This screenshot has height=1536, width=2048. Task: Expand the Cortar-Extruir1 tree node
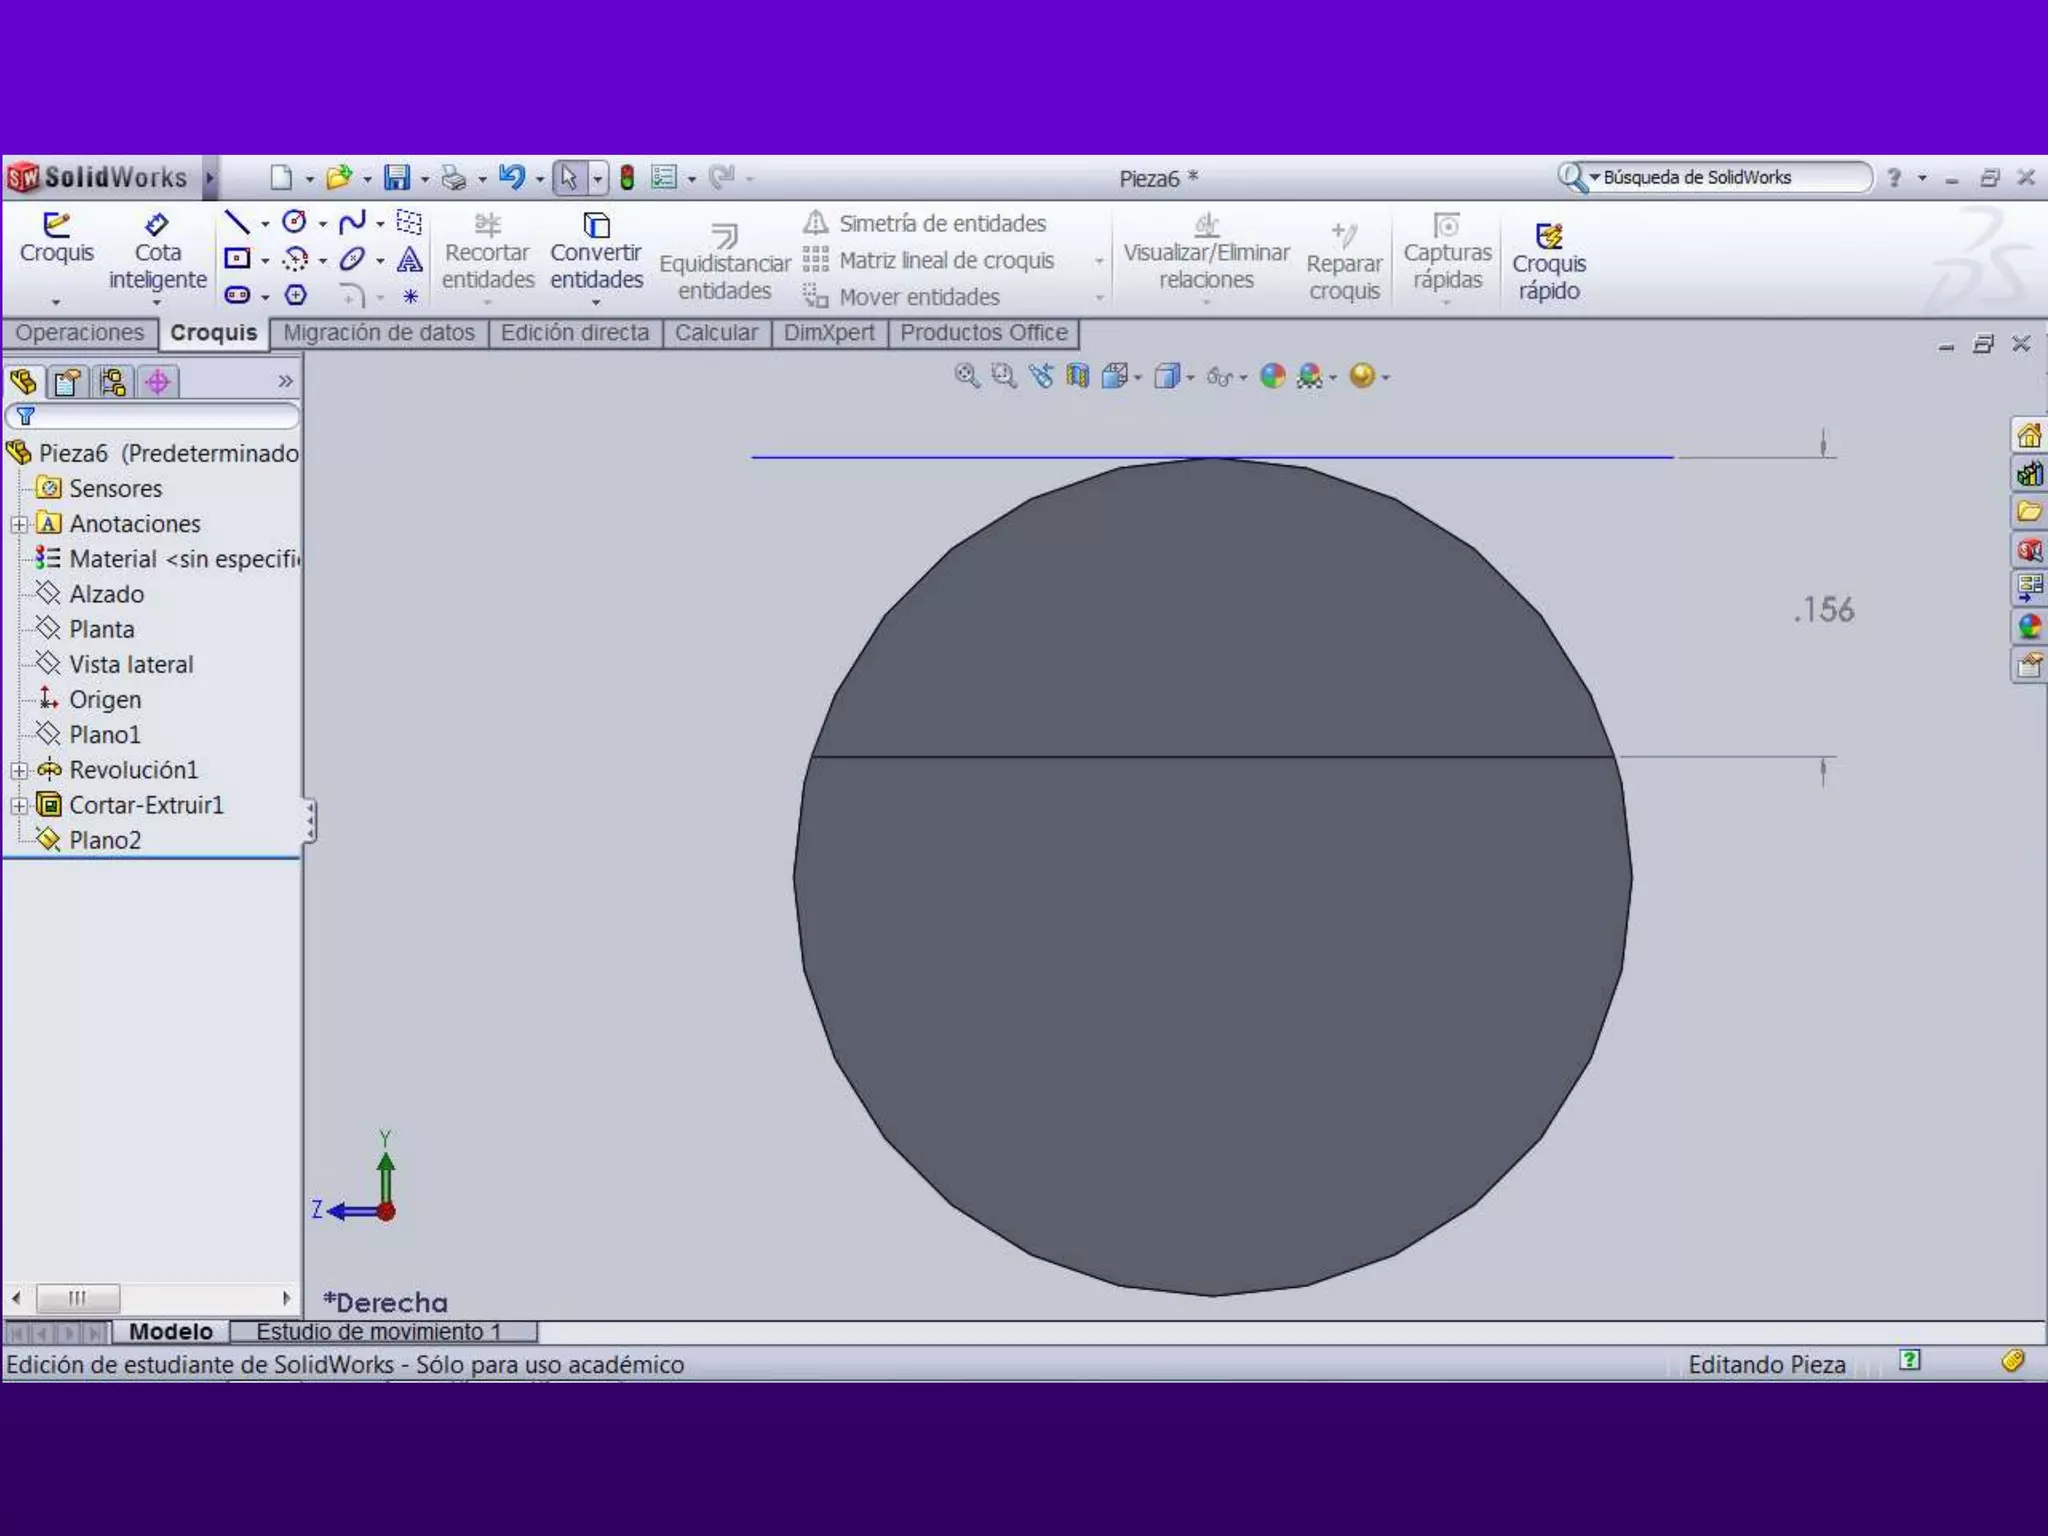(19, 806)
